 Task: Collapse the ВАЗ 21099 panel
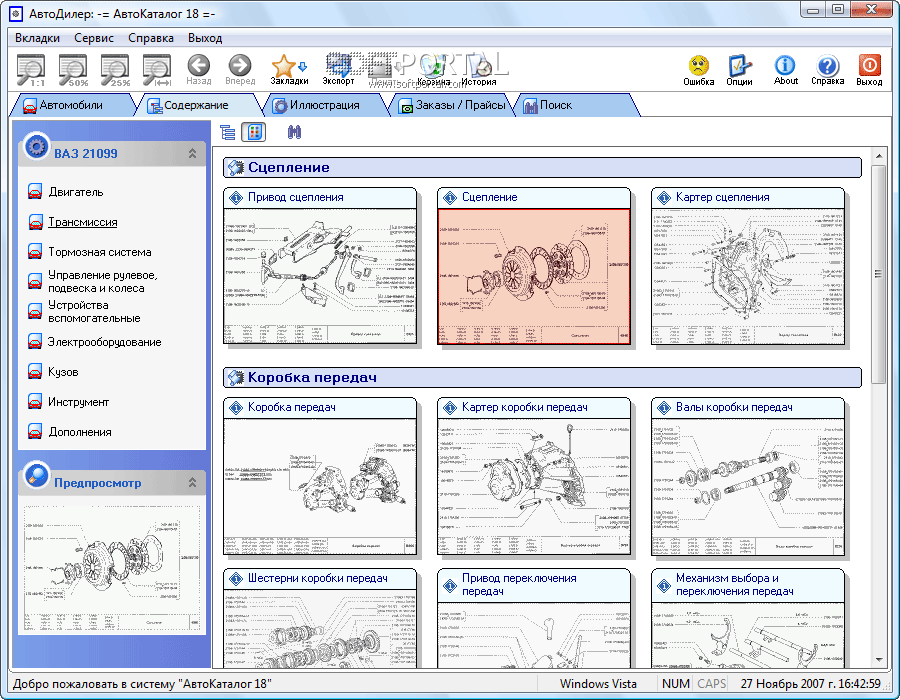[192, 153]
